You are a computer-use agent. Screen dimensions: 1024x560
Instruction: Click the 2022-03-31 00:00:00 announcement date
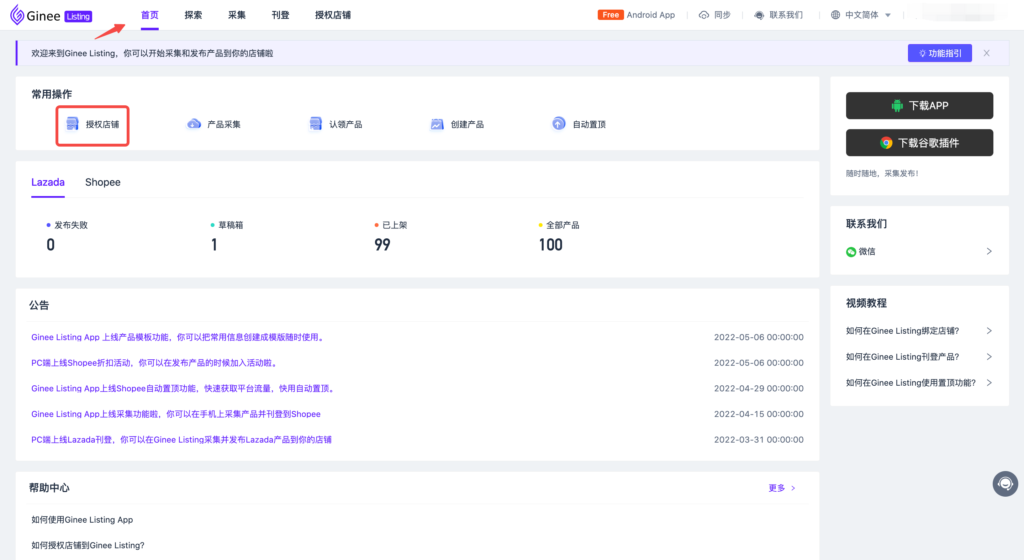[758, 440]
